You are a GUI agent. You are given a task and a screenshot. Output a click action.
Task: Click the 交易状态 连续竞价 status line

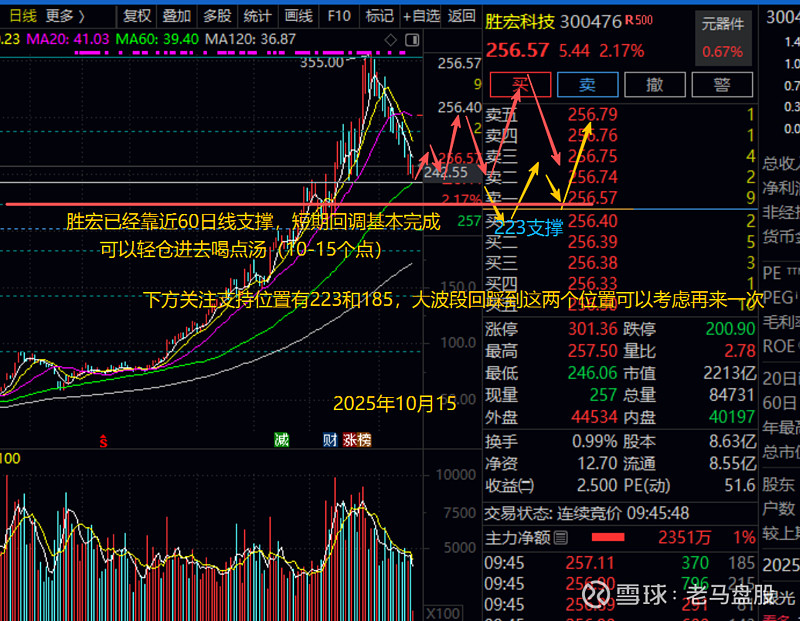(x=587, y=513)
